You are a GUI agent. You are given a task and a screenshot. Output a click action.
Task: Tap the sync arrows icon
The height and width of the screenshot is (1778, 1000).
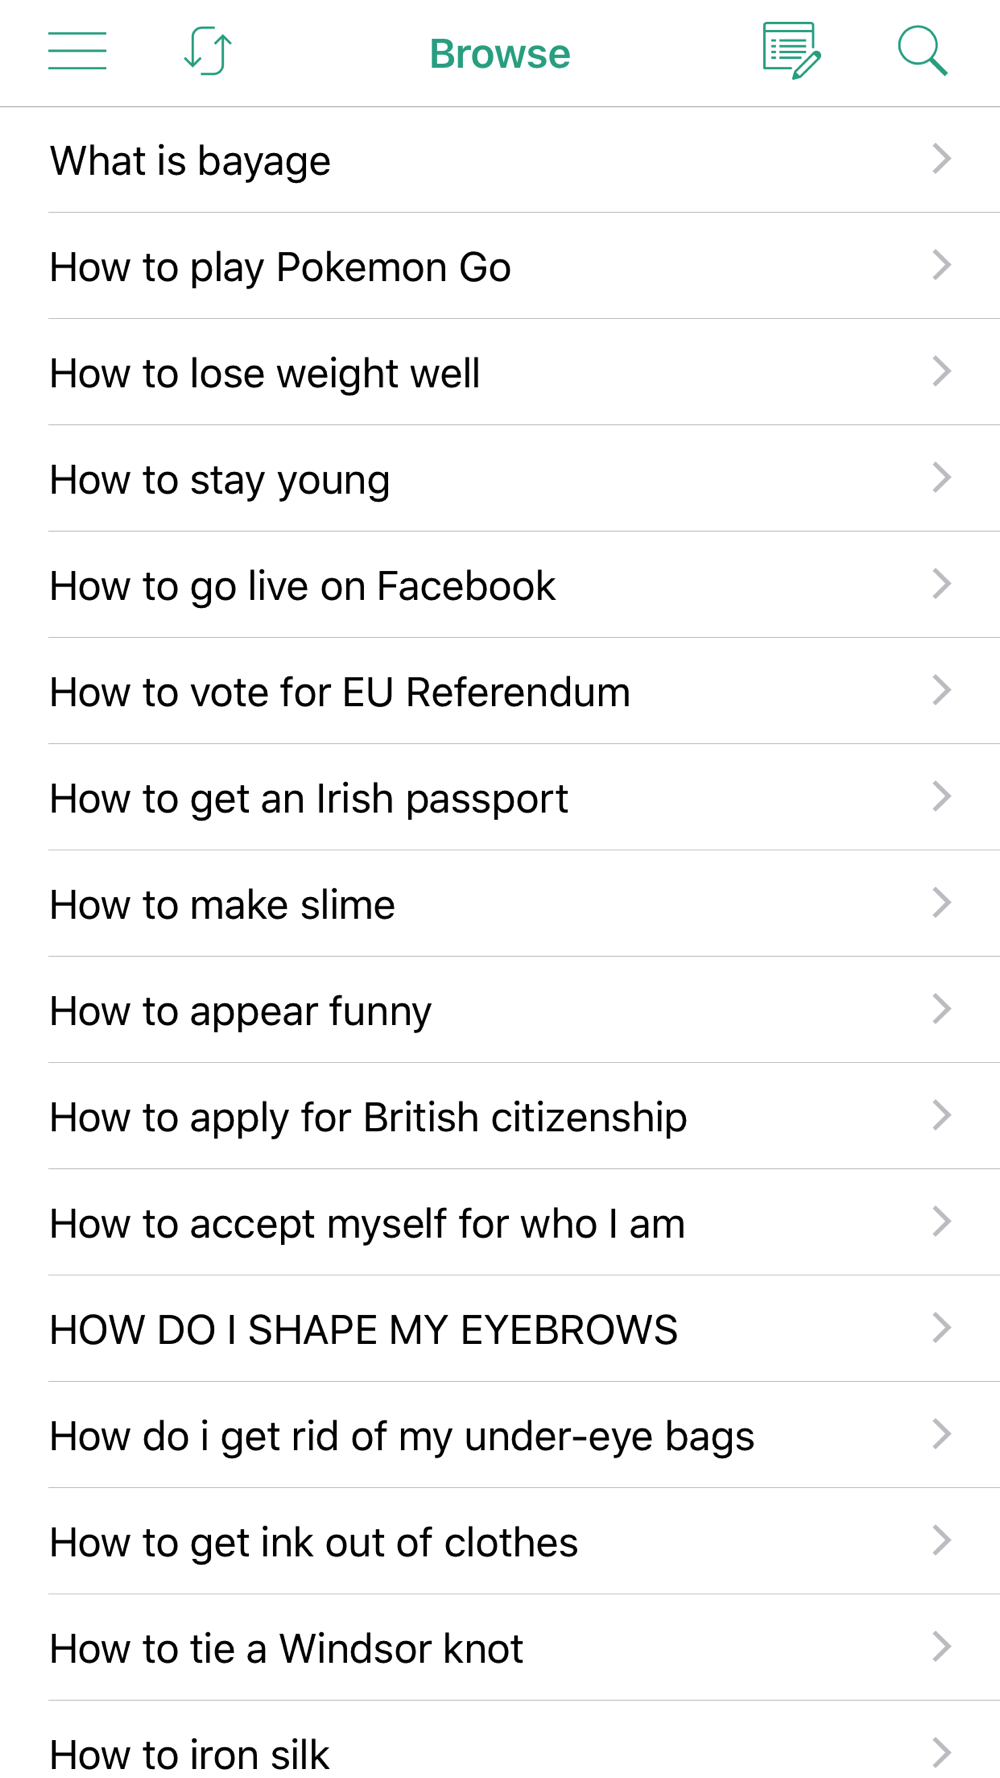(x=208, y=51)
